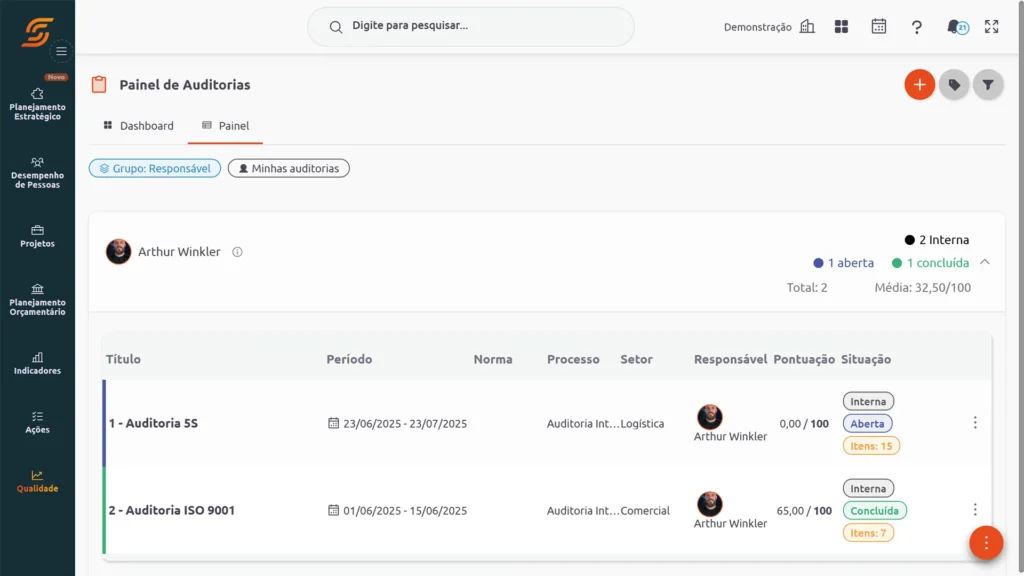Click the '1 aberta' status legend
1024x576 pixels.
(843, 263)
